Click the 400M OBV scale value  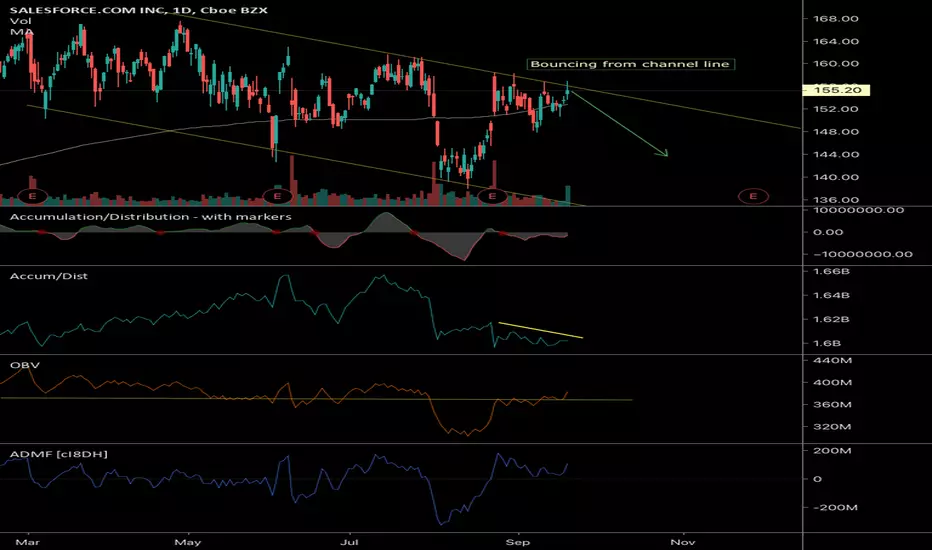(832, 382)
